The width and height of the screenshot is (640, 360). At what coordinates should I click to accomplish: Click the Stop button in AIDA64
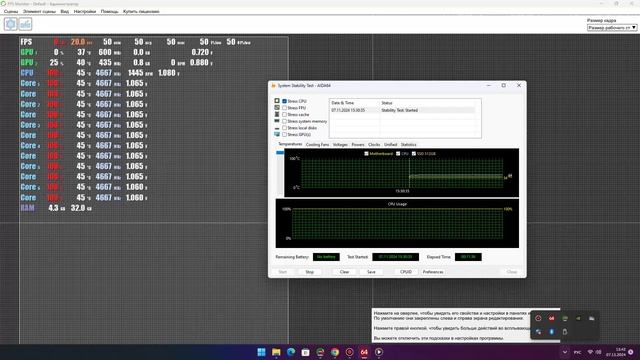coord(310,272)
